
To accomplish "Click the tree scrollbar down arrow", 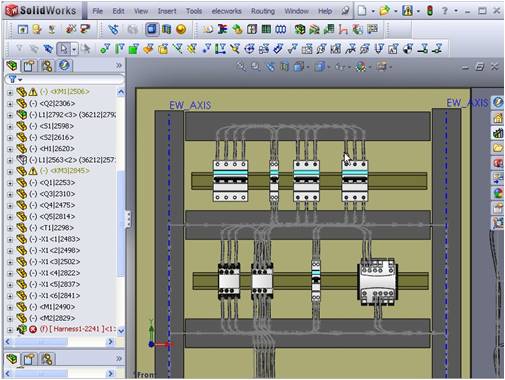I will click(x=121, y=331).
